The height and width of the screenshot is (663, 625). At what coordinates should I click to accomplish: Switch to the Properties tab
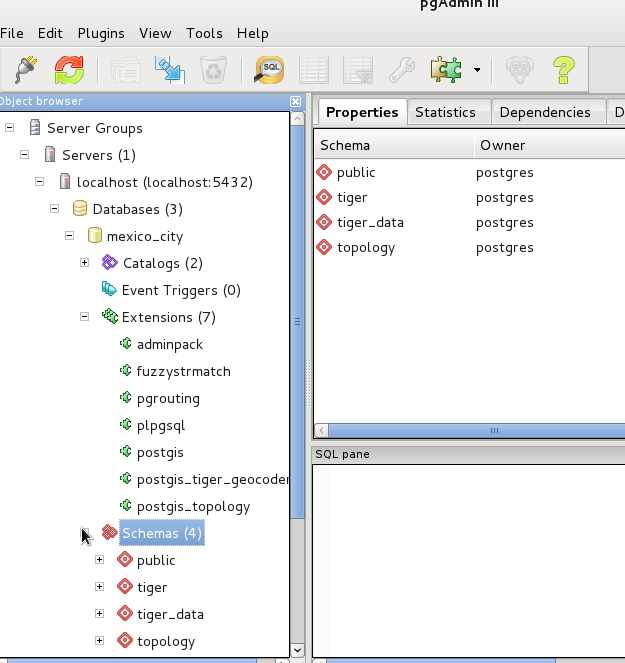point(362,112)
